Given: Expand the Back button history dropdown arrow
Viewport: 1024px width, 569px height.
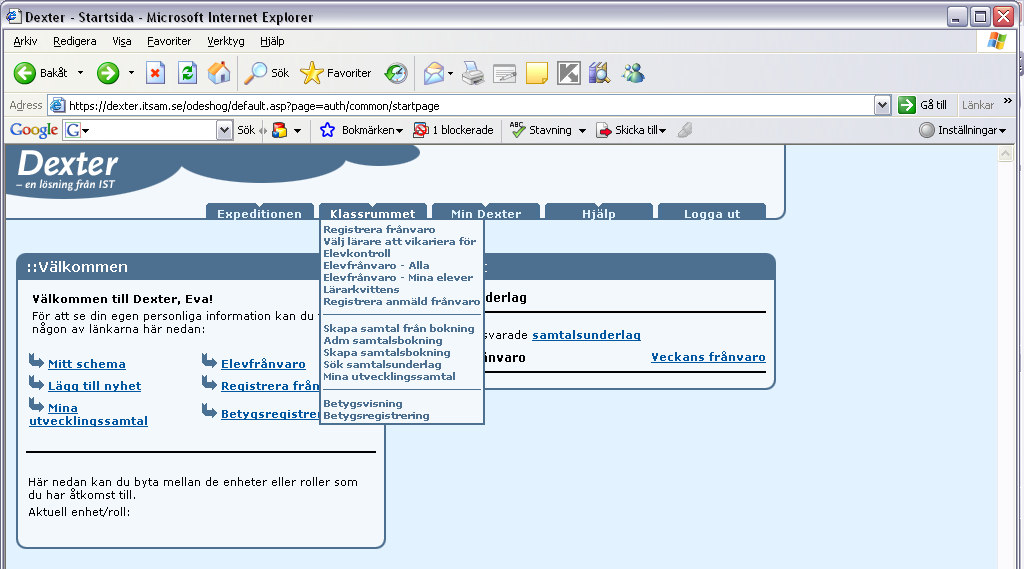Looking at the screenshot, I should (x=80, y=73).
